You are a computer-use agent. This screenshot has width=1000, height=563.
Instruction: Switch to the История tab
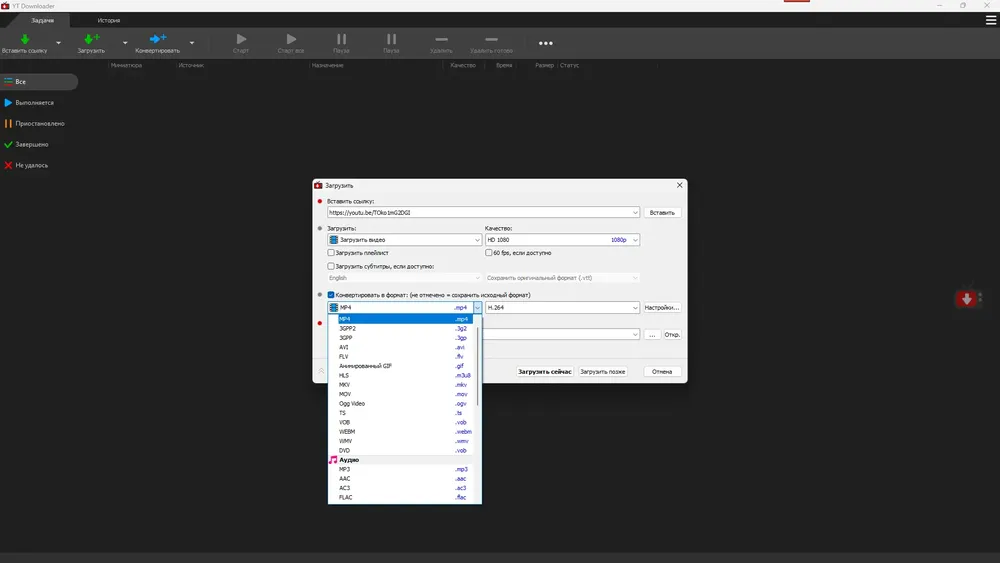pyautogui.click(x=109, y=20)
